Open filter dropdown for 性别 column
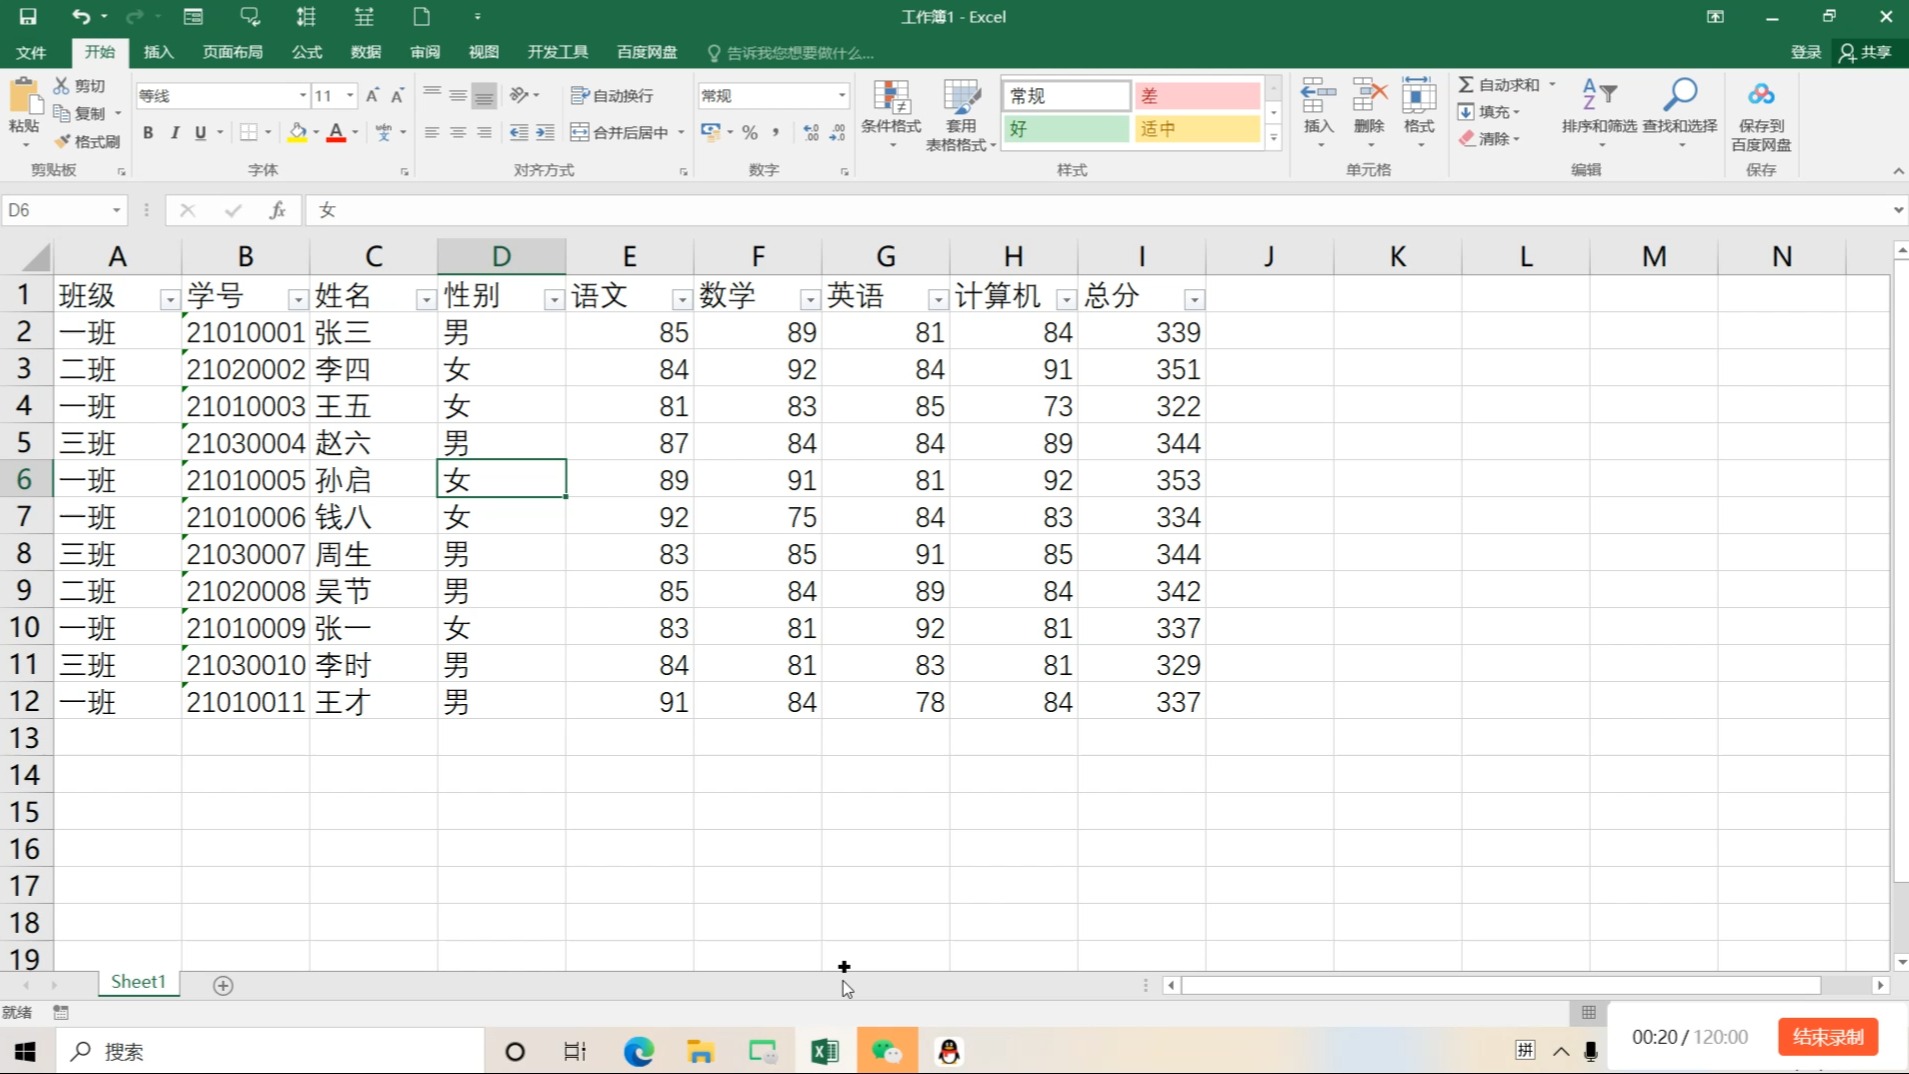Image resolution: width=1909 pixels, height=1074 pixels. pos(553,299)
